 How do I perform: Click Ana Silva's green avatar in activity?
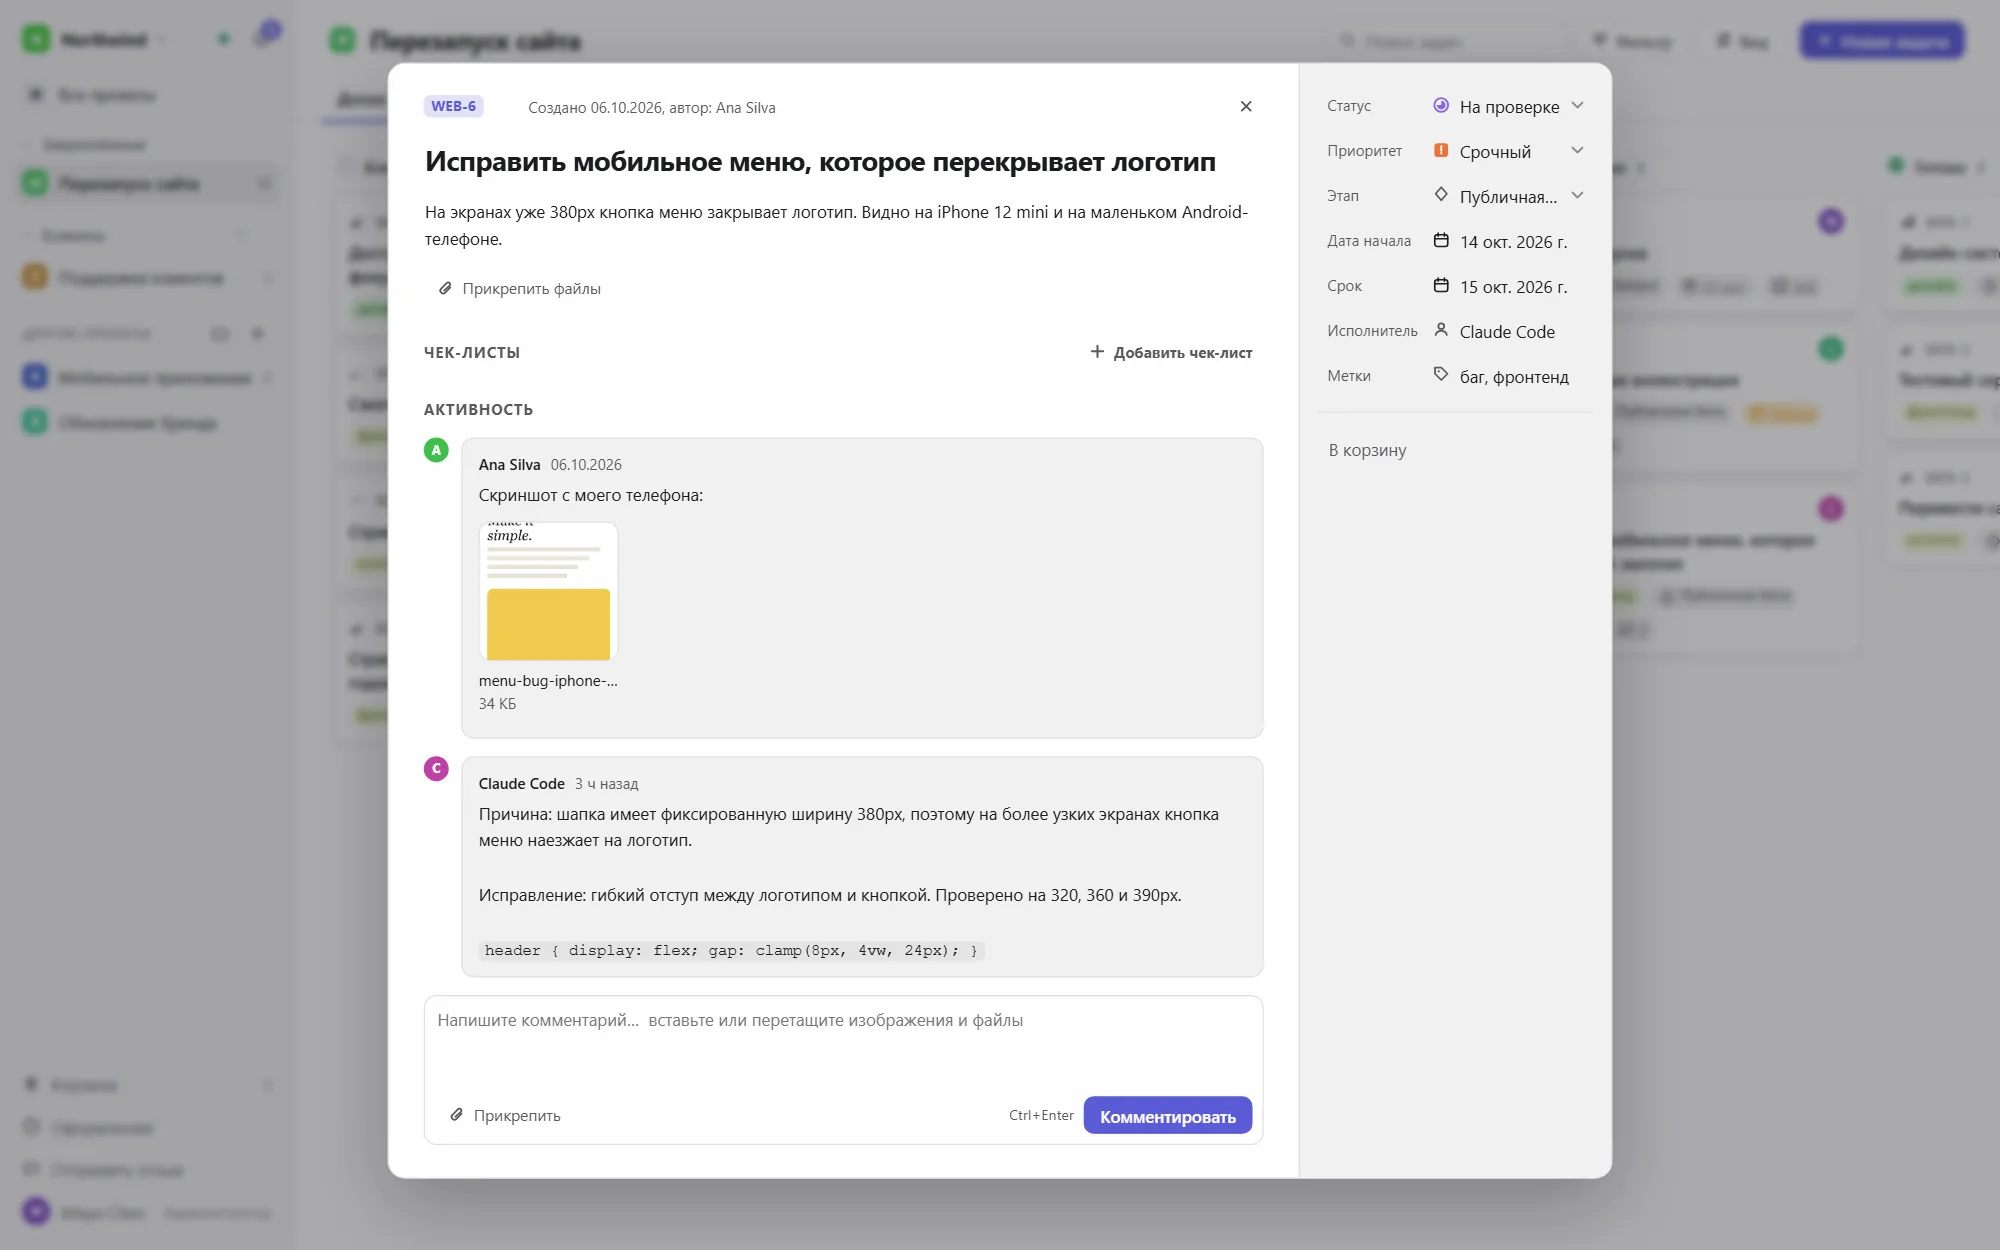tap(436, 451)
